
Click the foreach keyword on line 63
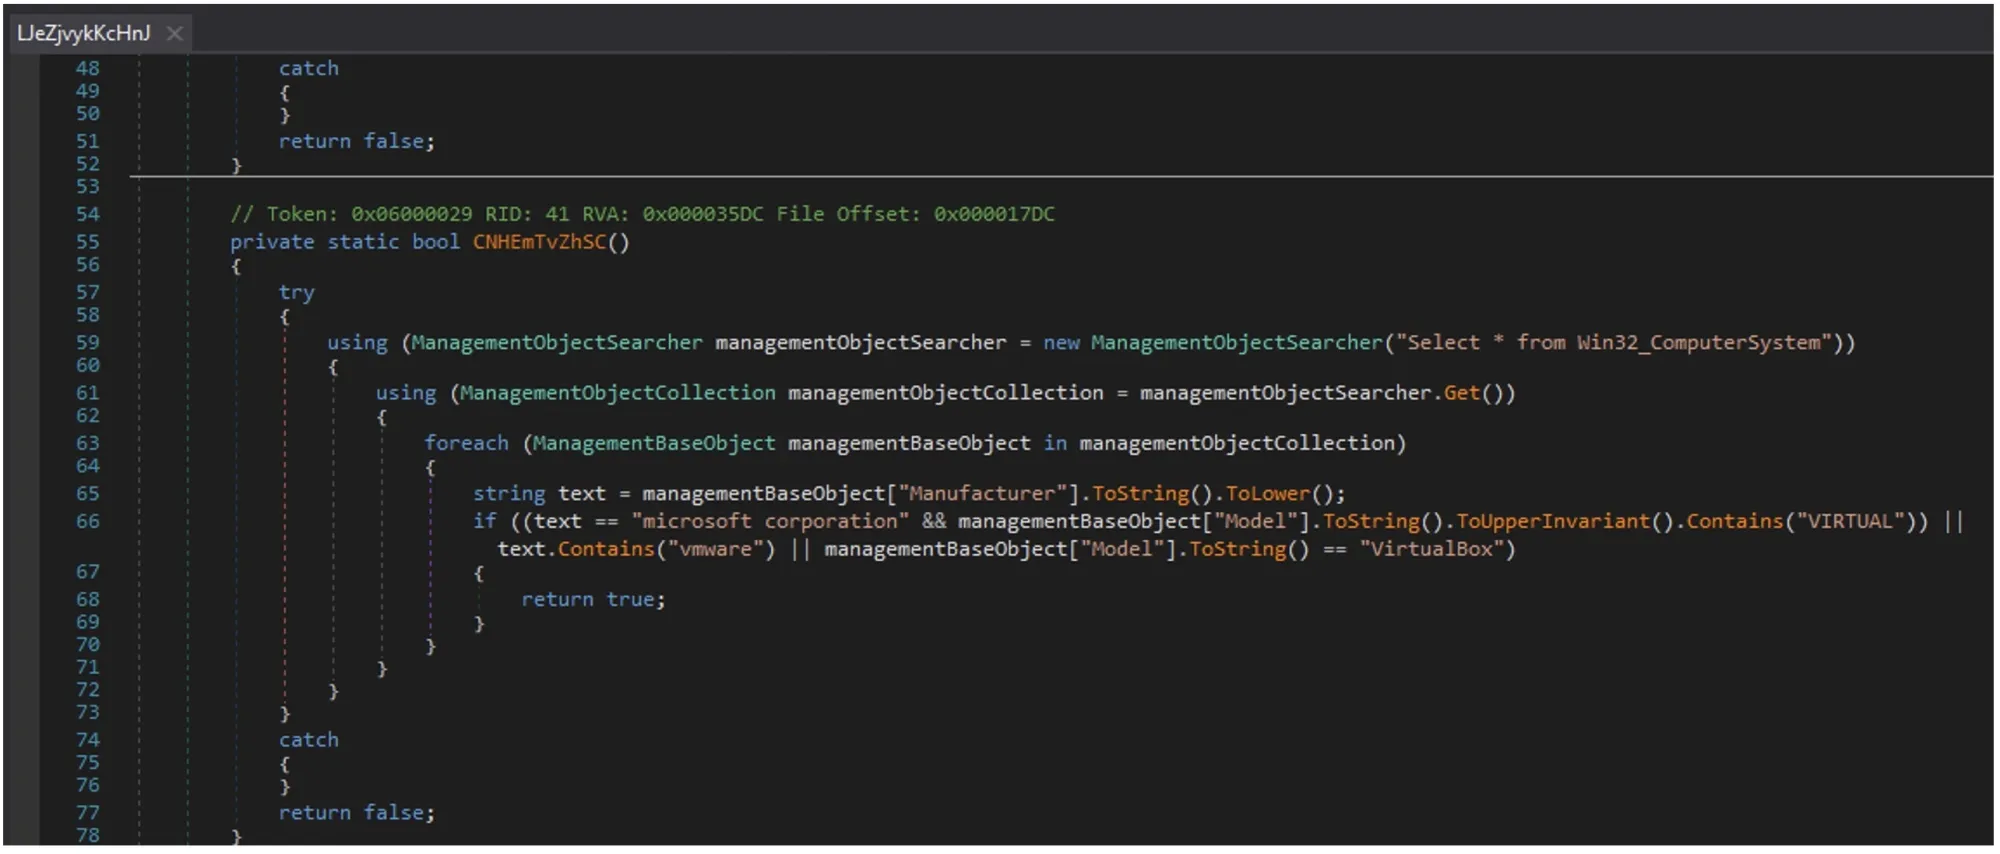click(466, 443)
